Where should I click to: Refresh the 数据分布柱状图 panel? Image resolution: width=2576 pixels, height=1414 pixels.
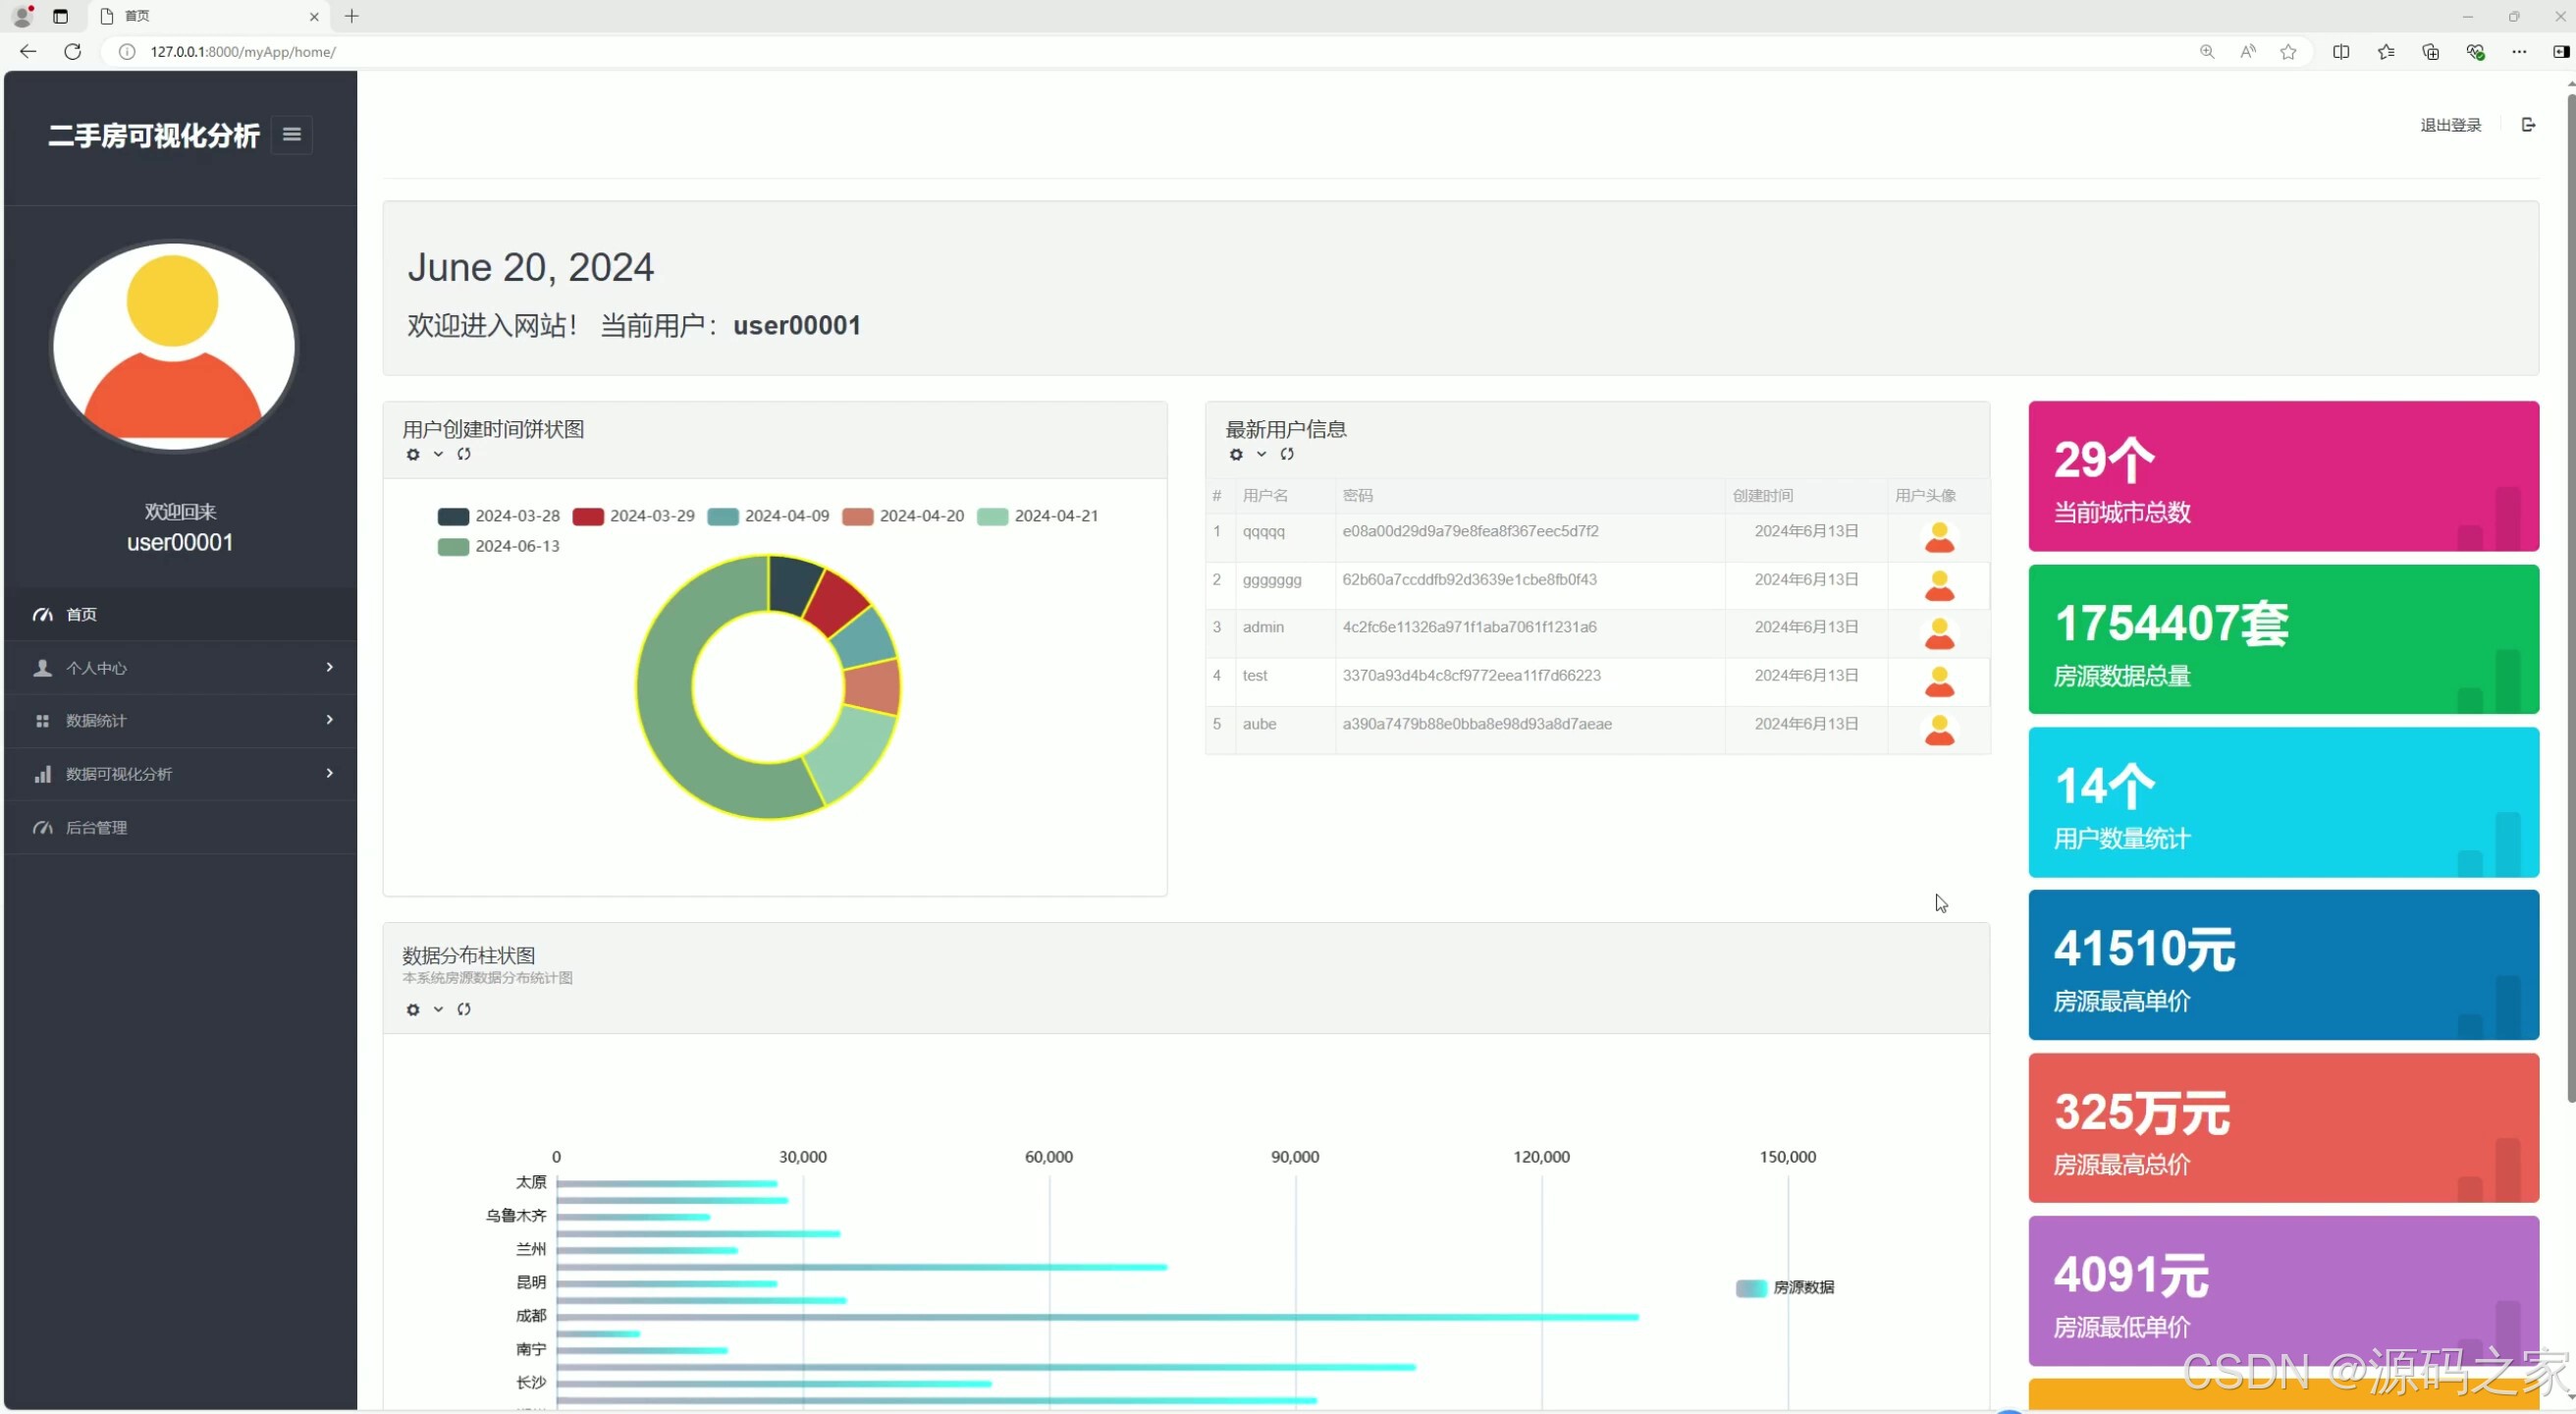pyautogui.click(x=464, y=1009)
